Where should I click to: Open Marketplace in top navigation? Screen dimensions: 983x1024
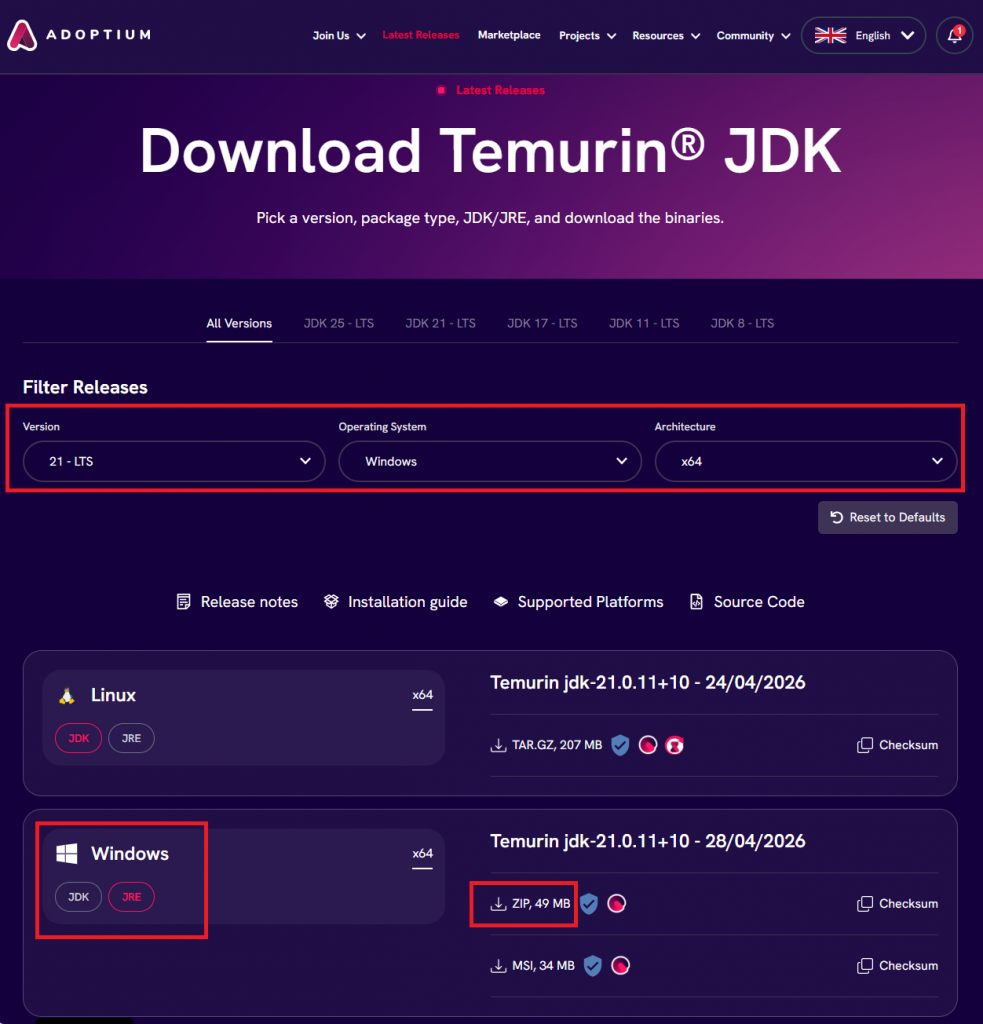coord(509,35)
